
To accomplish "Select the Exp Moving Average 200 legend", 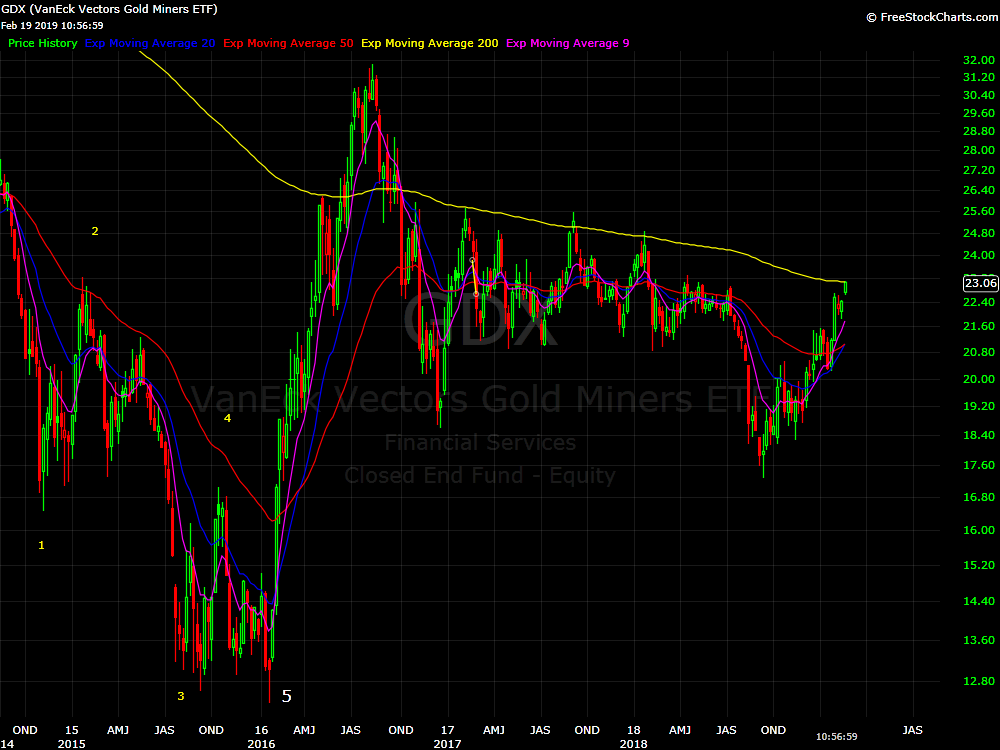I will 430,43.
